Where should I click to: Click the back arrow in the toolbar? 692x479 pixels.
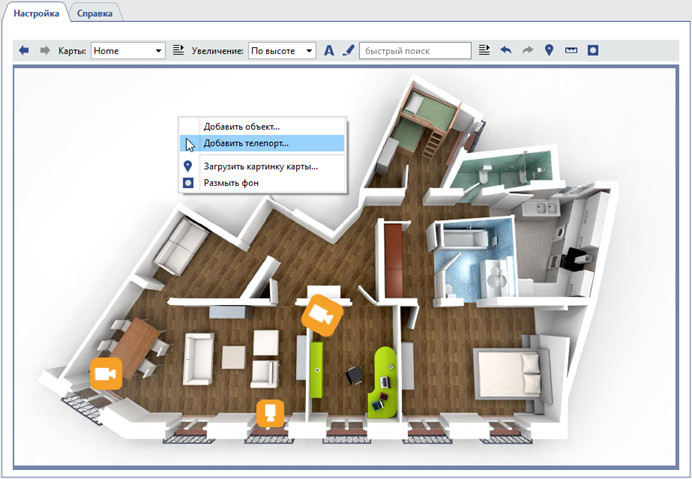(x=24, y=50)
